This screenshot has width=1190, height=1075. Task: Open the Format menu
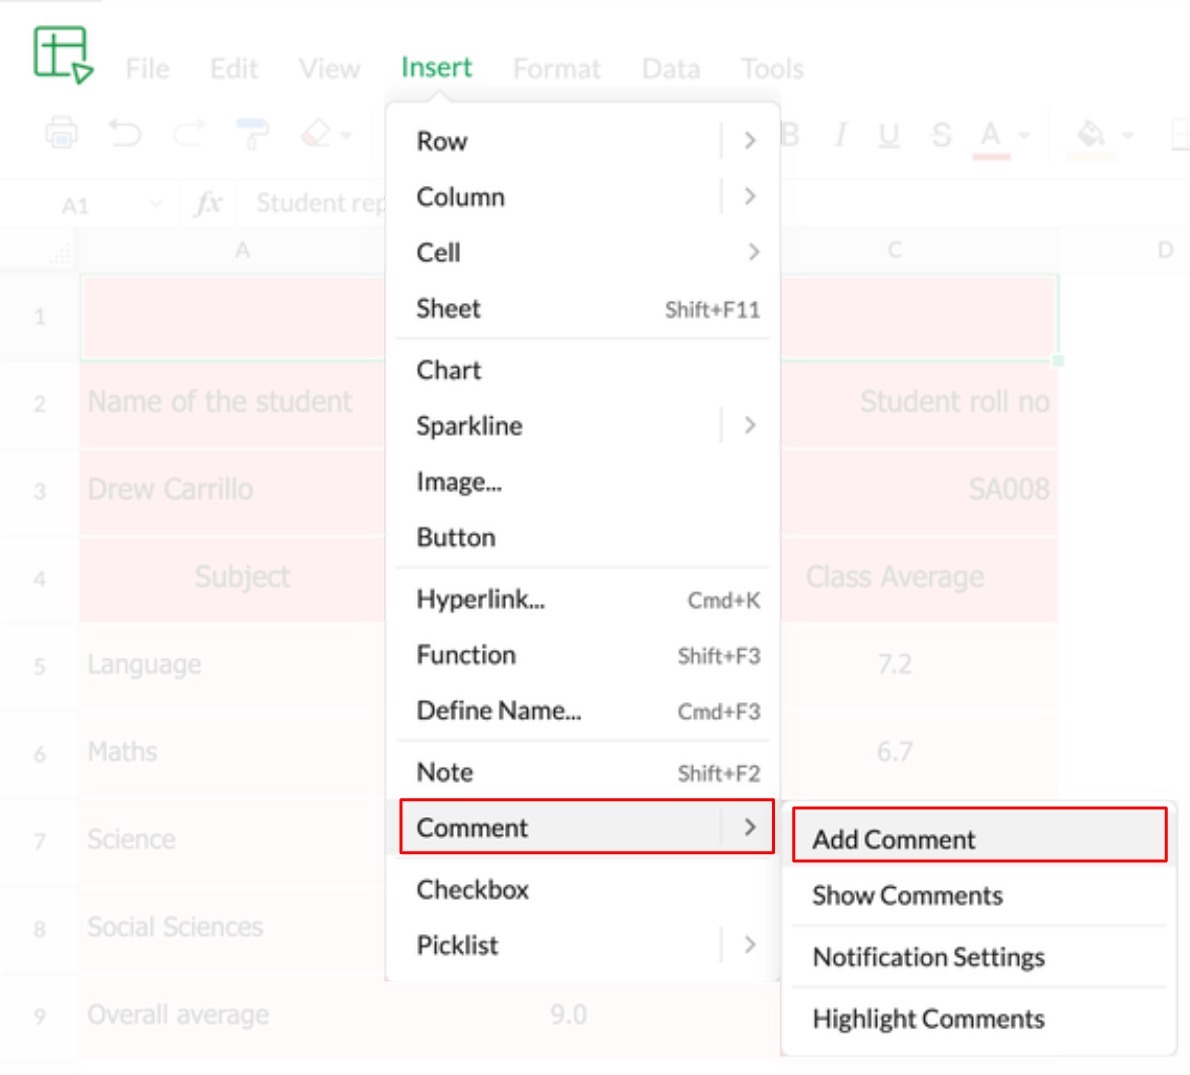coord(556,69)
